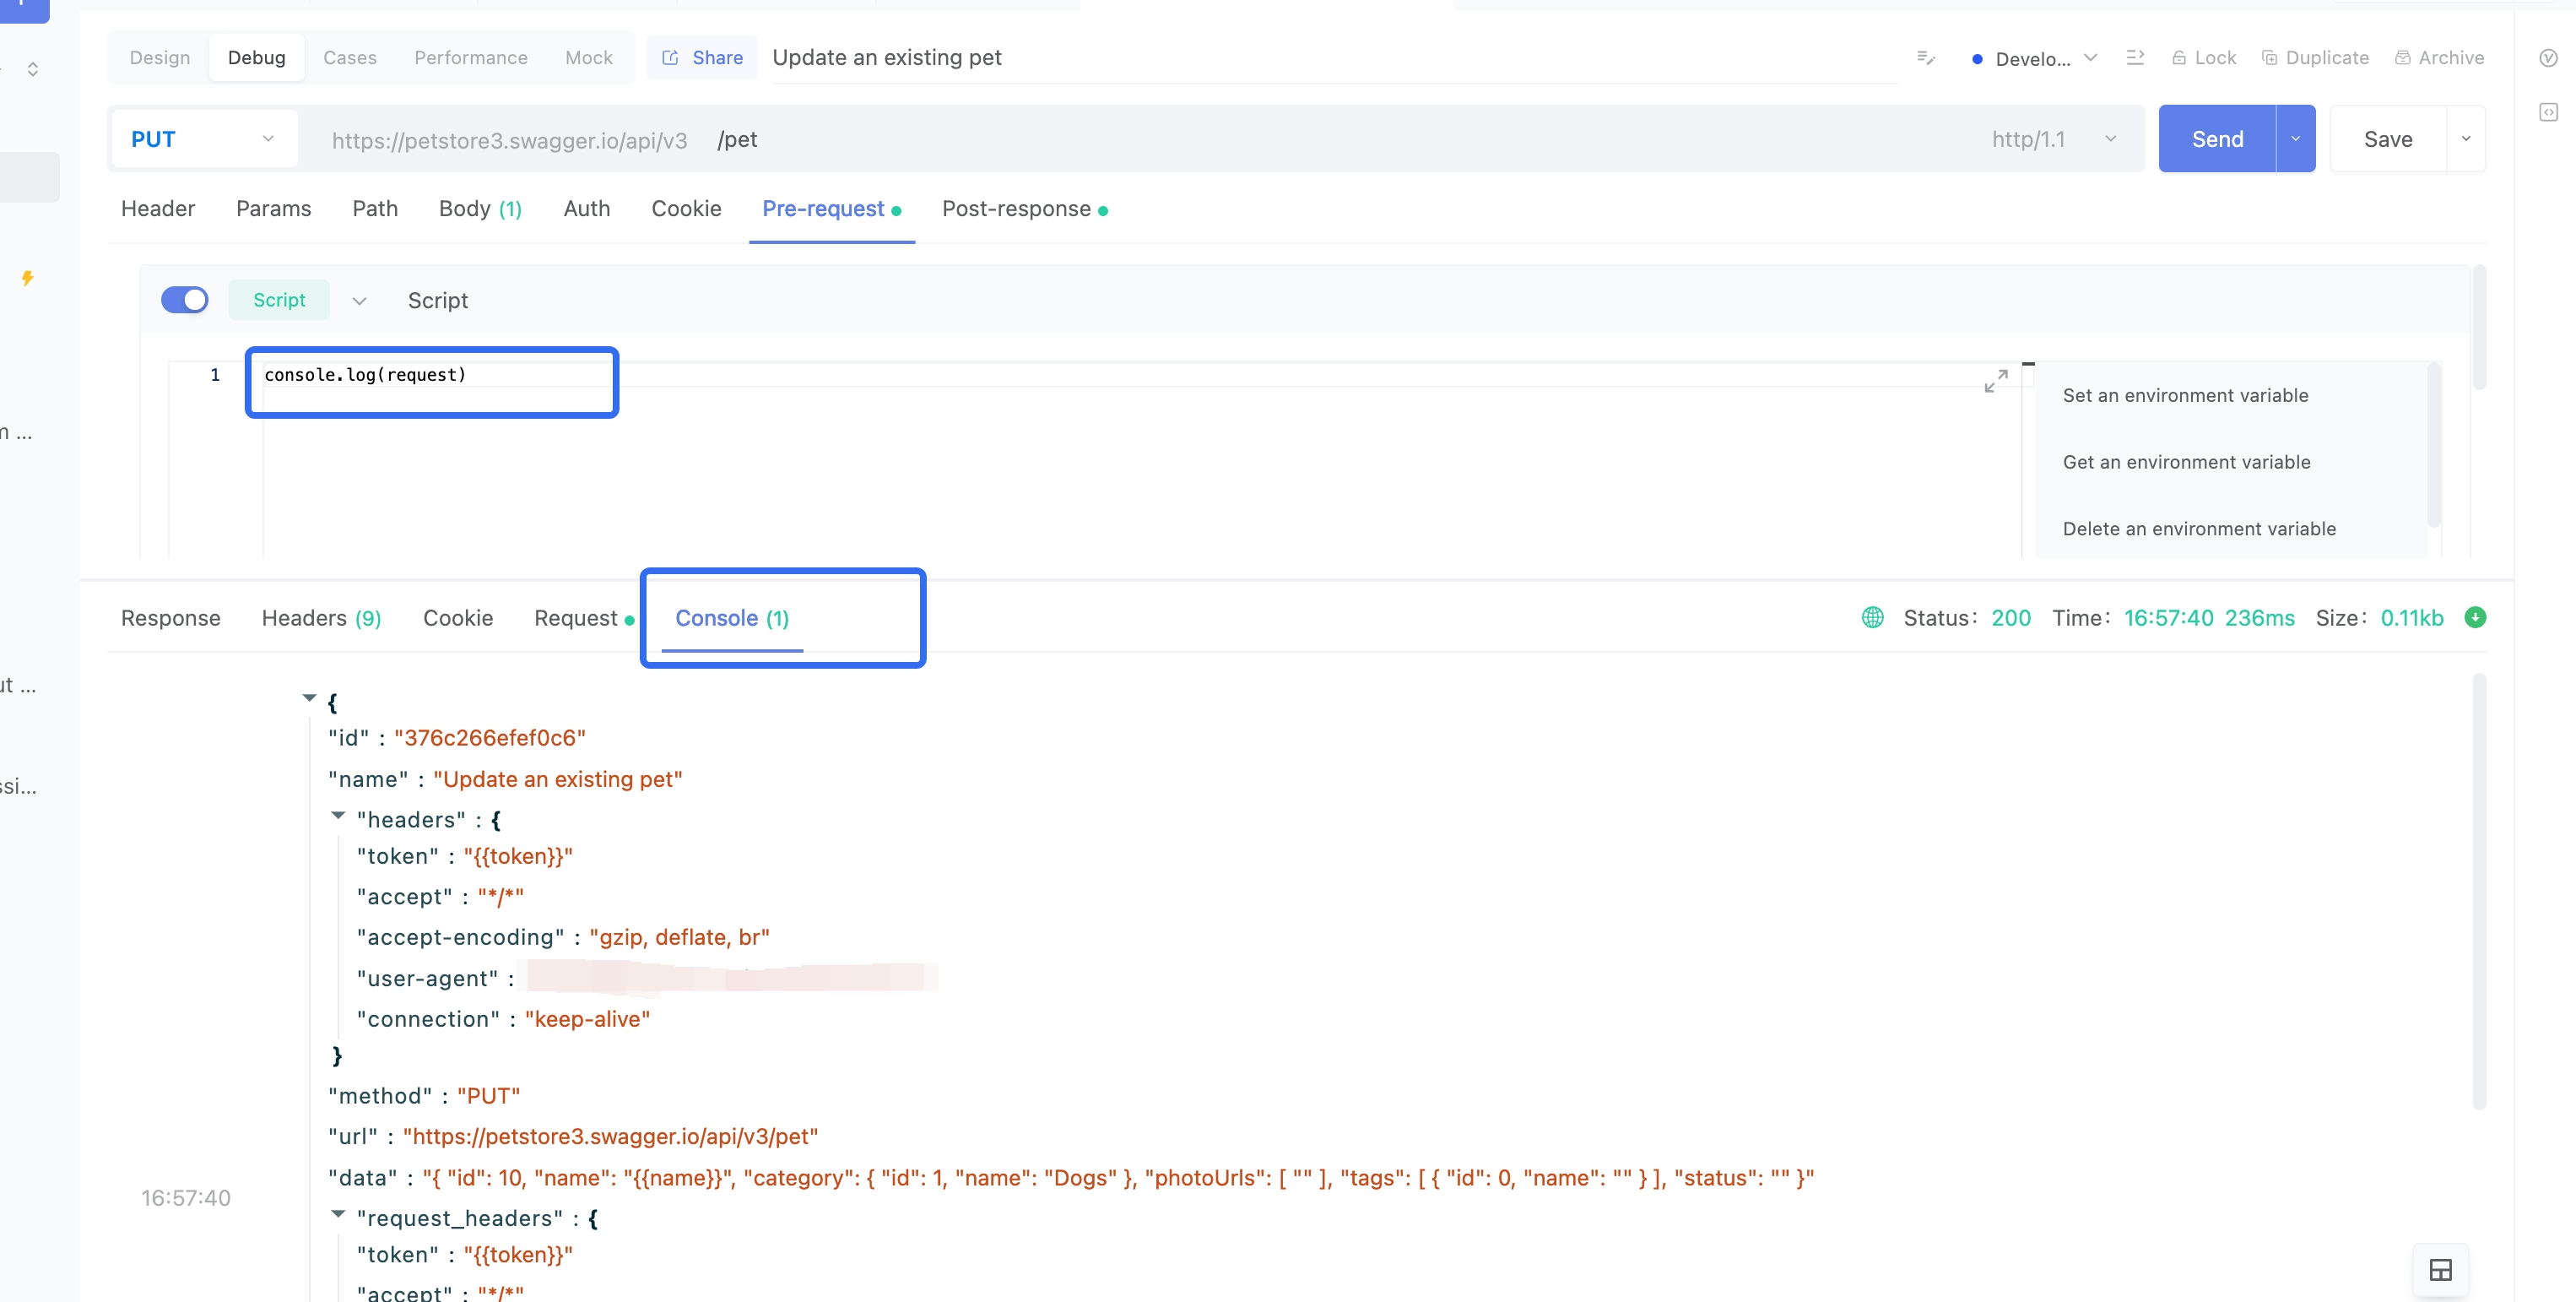The height and width of the screenshot is (1302, 2576).
Task: Select the Console (1) tab
Action: pyautogui.click(x=732, y=618)
